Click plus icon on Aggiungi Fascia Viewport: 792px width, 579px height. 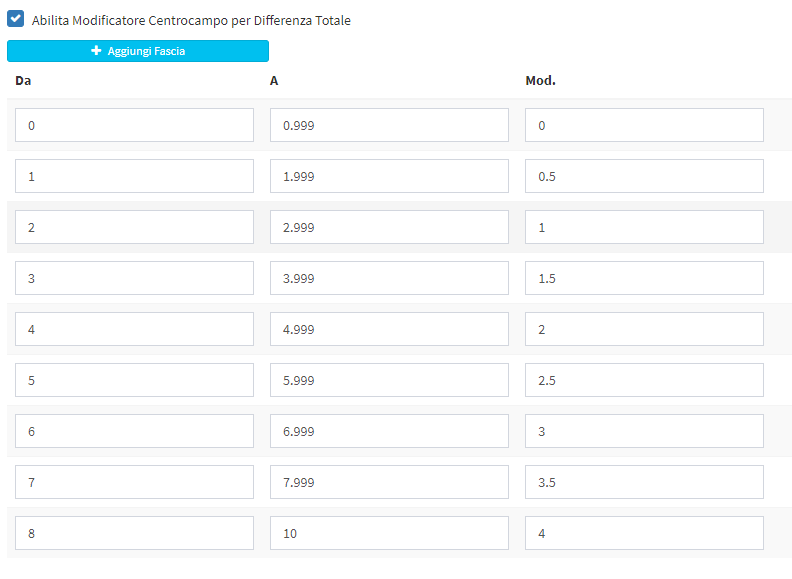97,51
